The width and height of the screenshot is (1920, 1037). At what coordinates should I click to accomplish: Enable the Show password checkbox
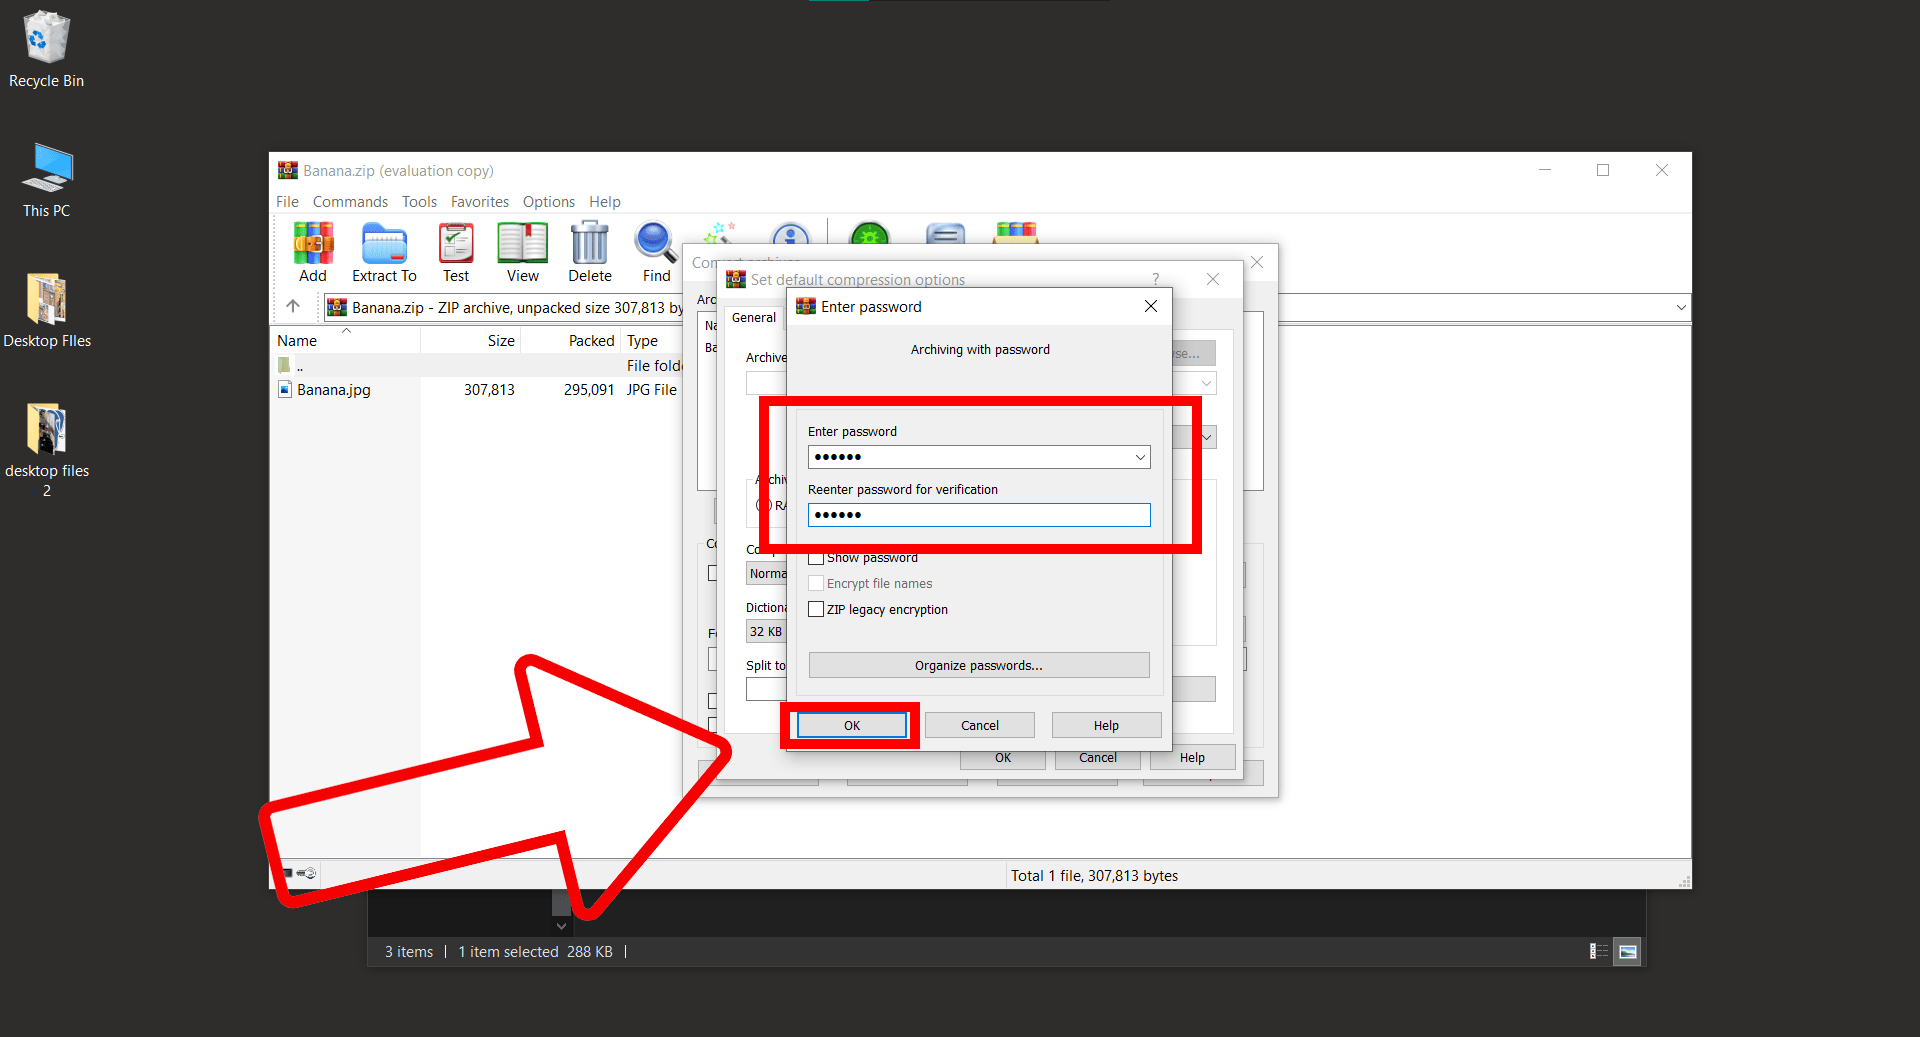[816, 557]
